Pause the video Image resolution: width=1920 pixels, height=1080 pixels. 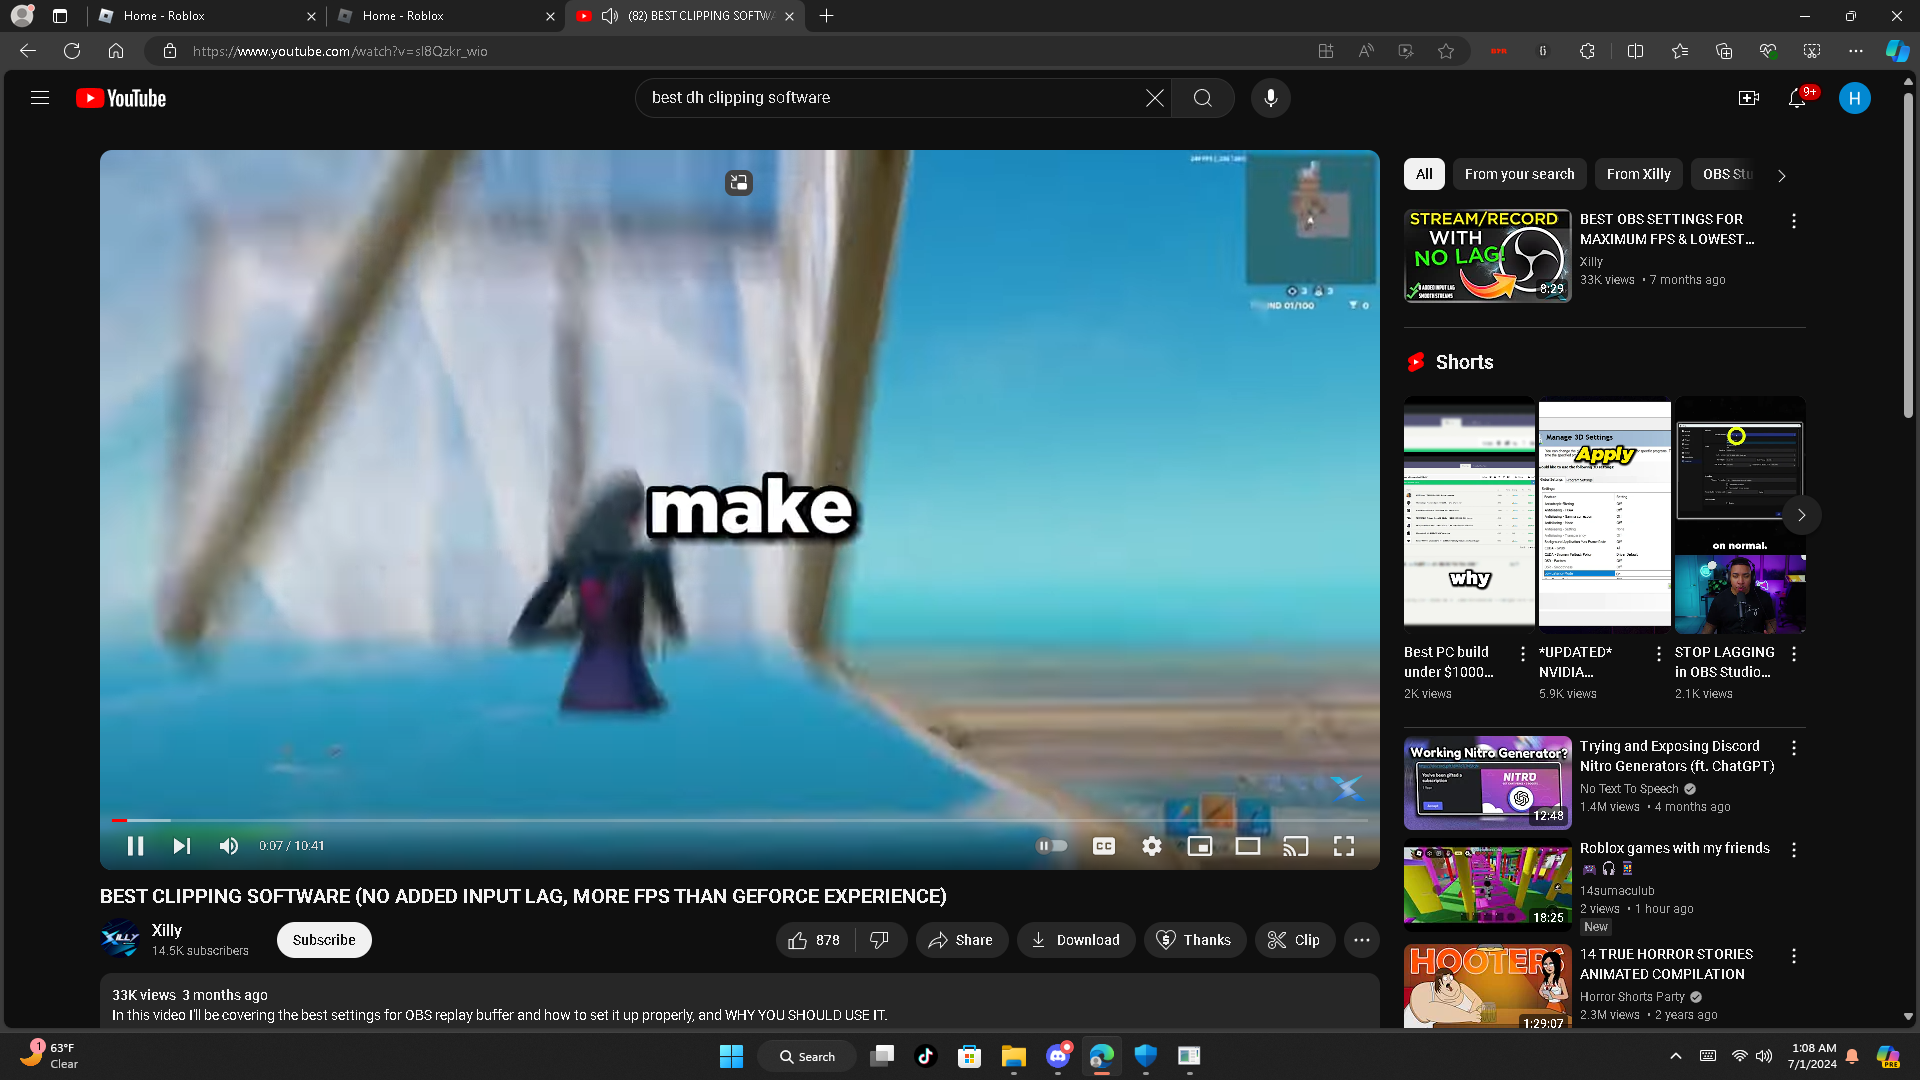coord(135,846)
